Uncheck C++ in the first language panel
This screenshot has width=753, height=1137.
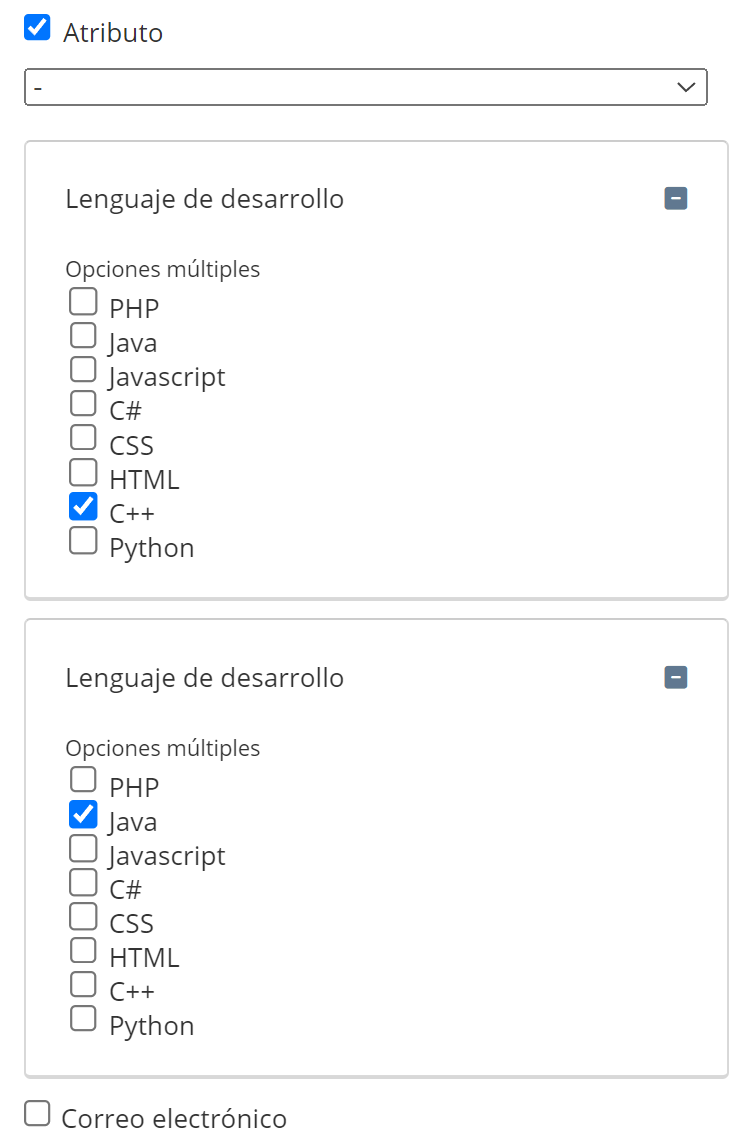pos(83,507)
